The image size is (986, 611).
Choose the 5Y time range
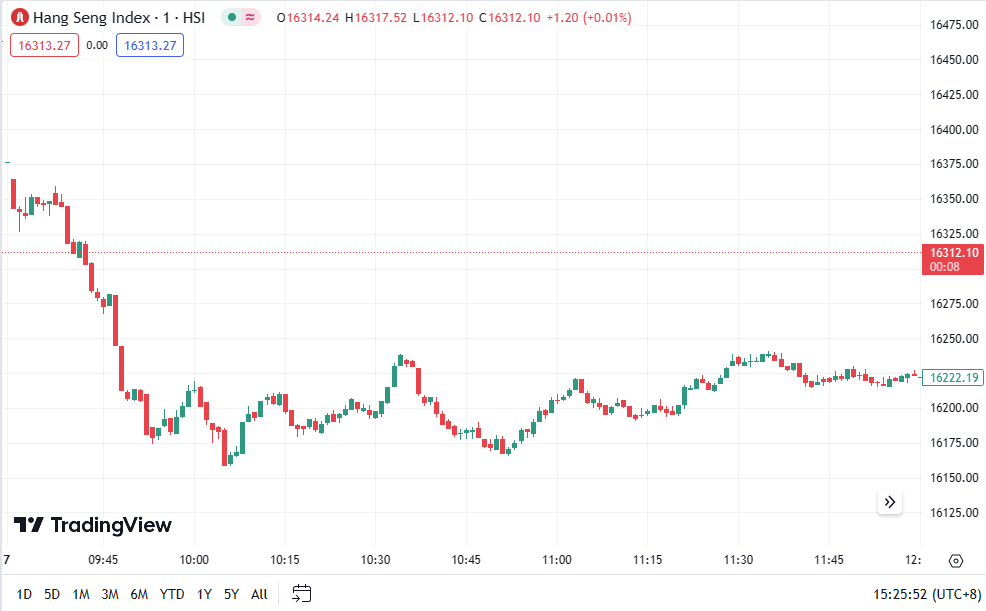(231, 594)
